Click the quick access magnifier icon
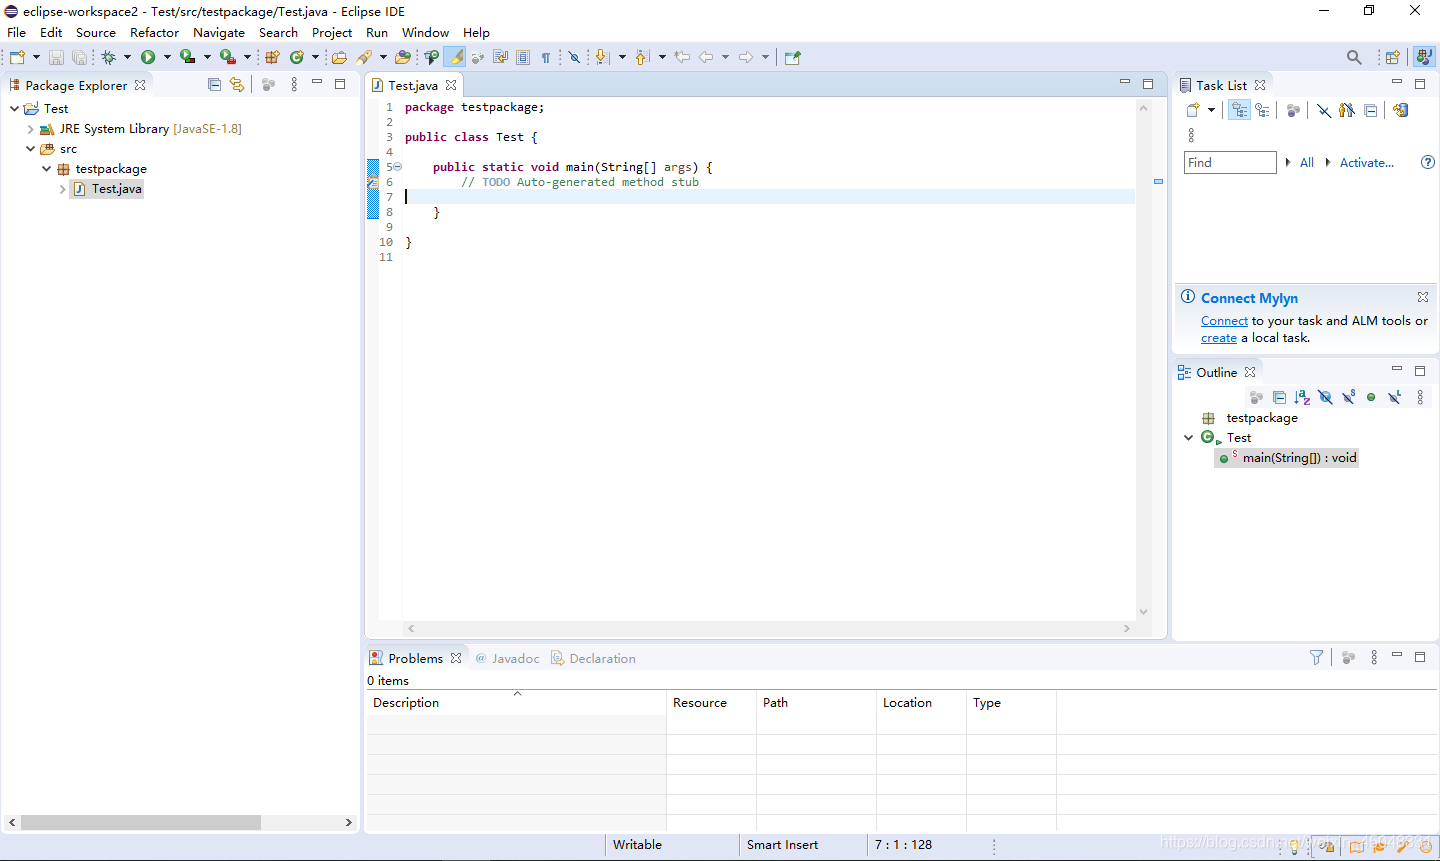The width and height of the screenshot is (1440, 861). [1354, 57]
